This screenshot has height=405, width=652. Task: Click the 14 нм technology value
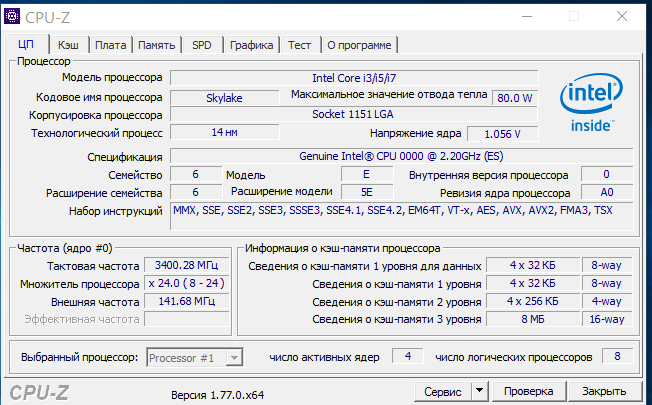(225, 132)
